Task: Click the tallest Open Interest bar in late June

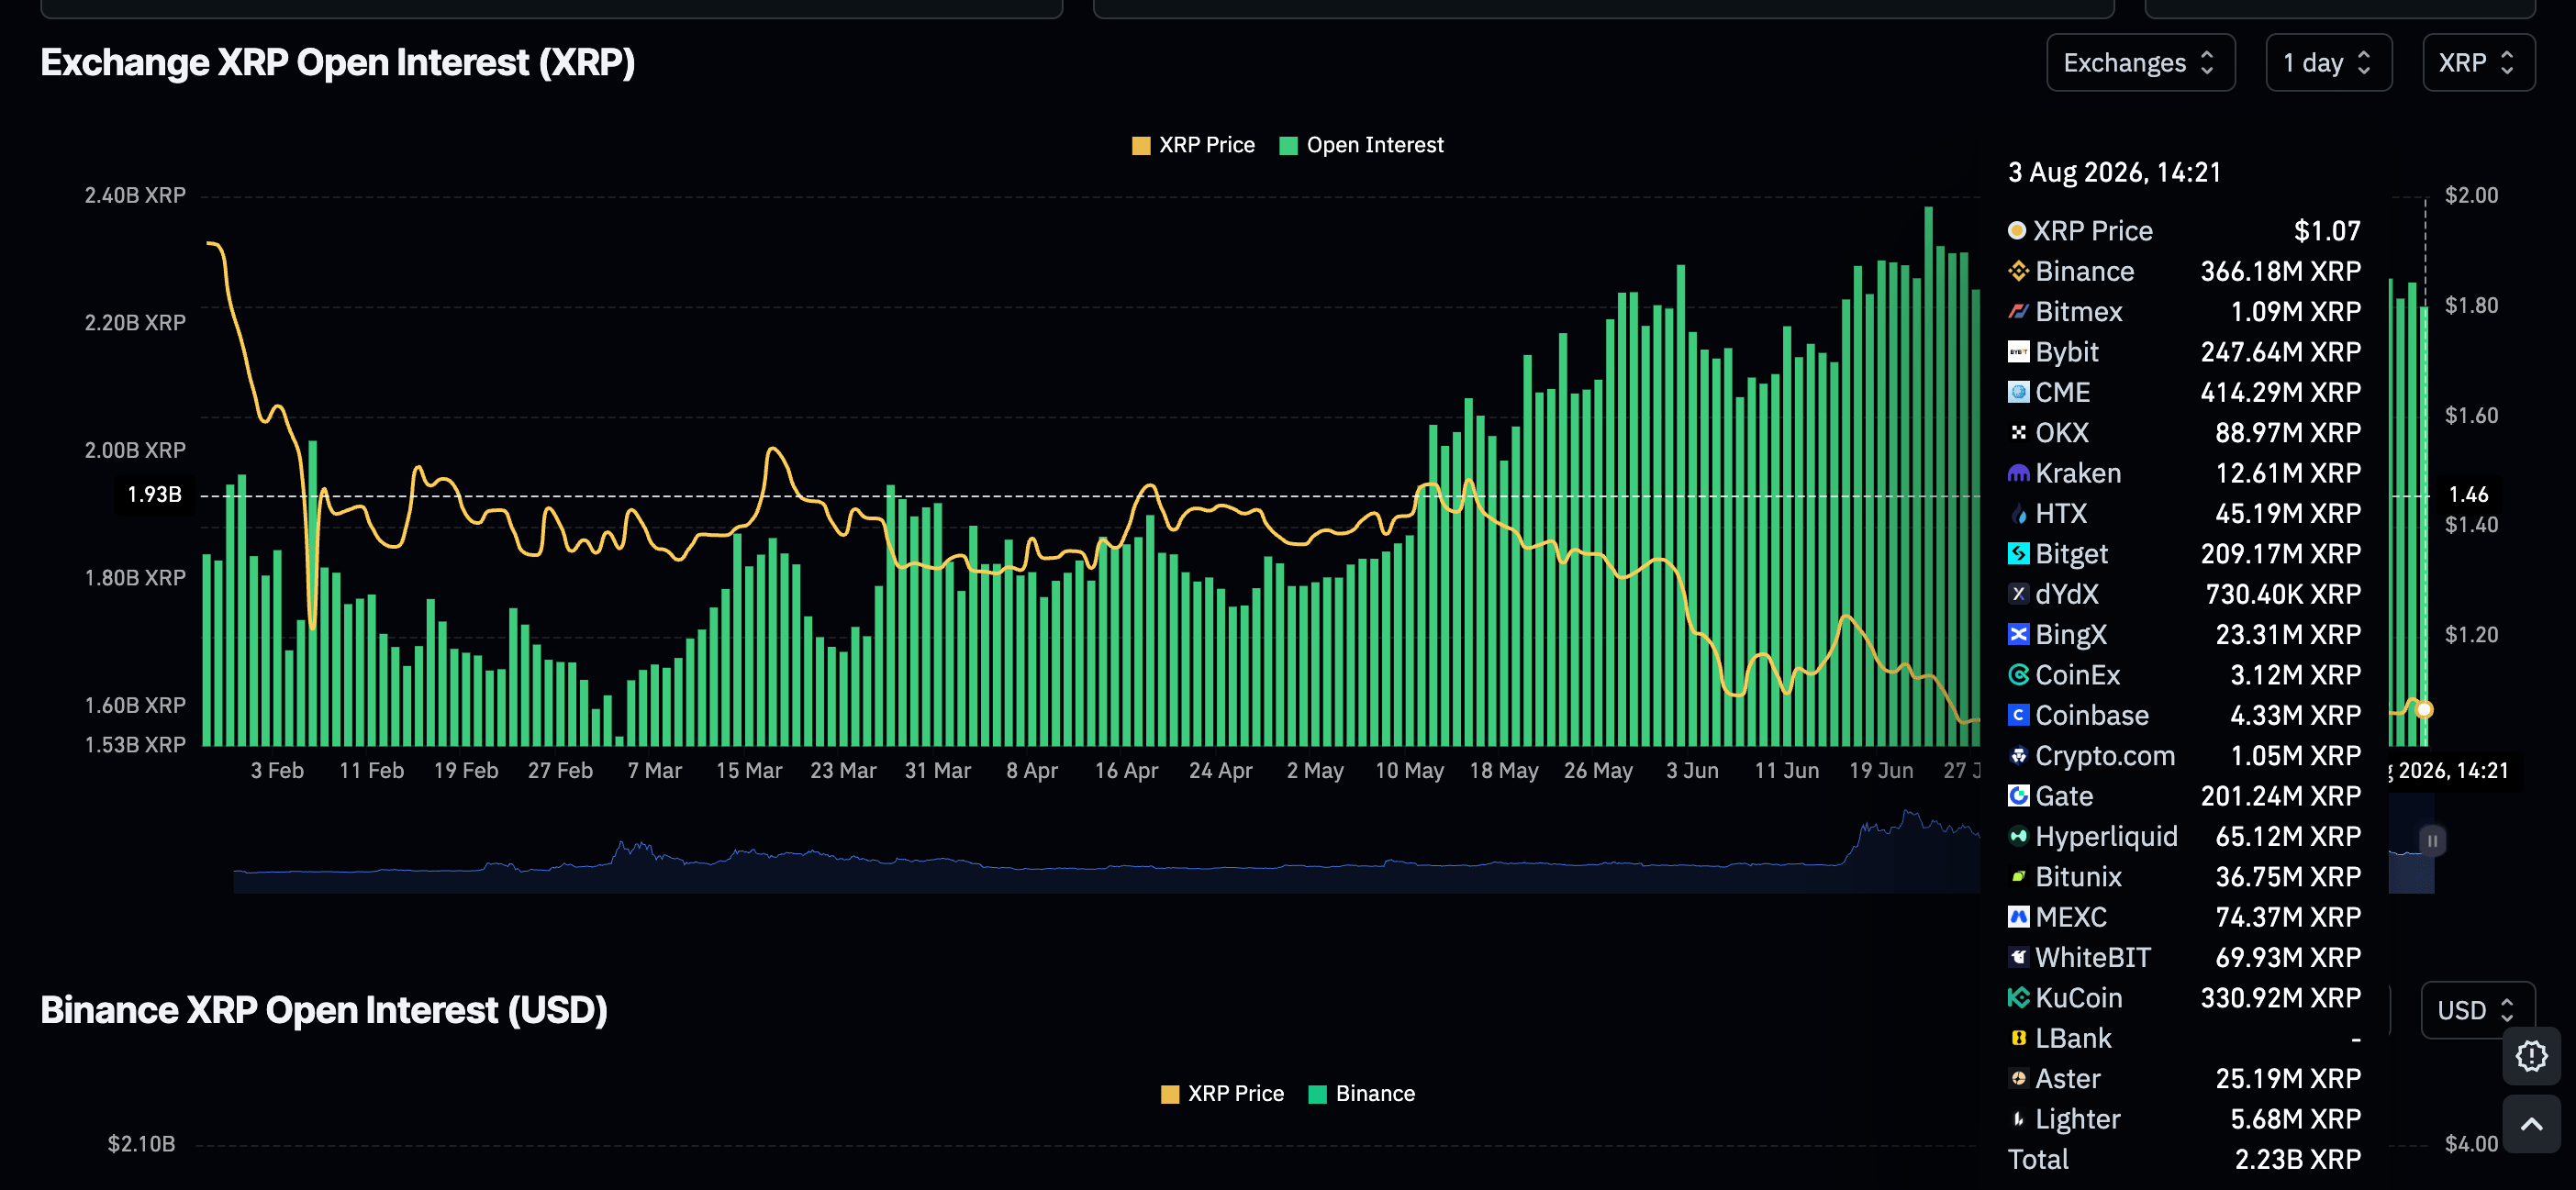Action: click(x=1929, y=476)
